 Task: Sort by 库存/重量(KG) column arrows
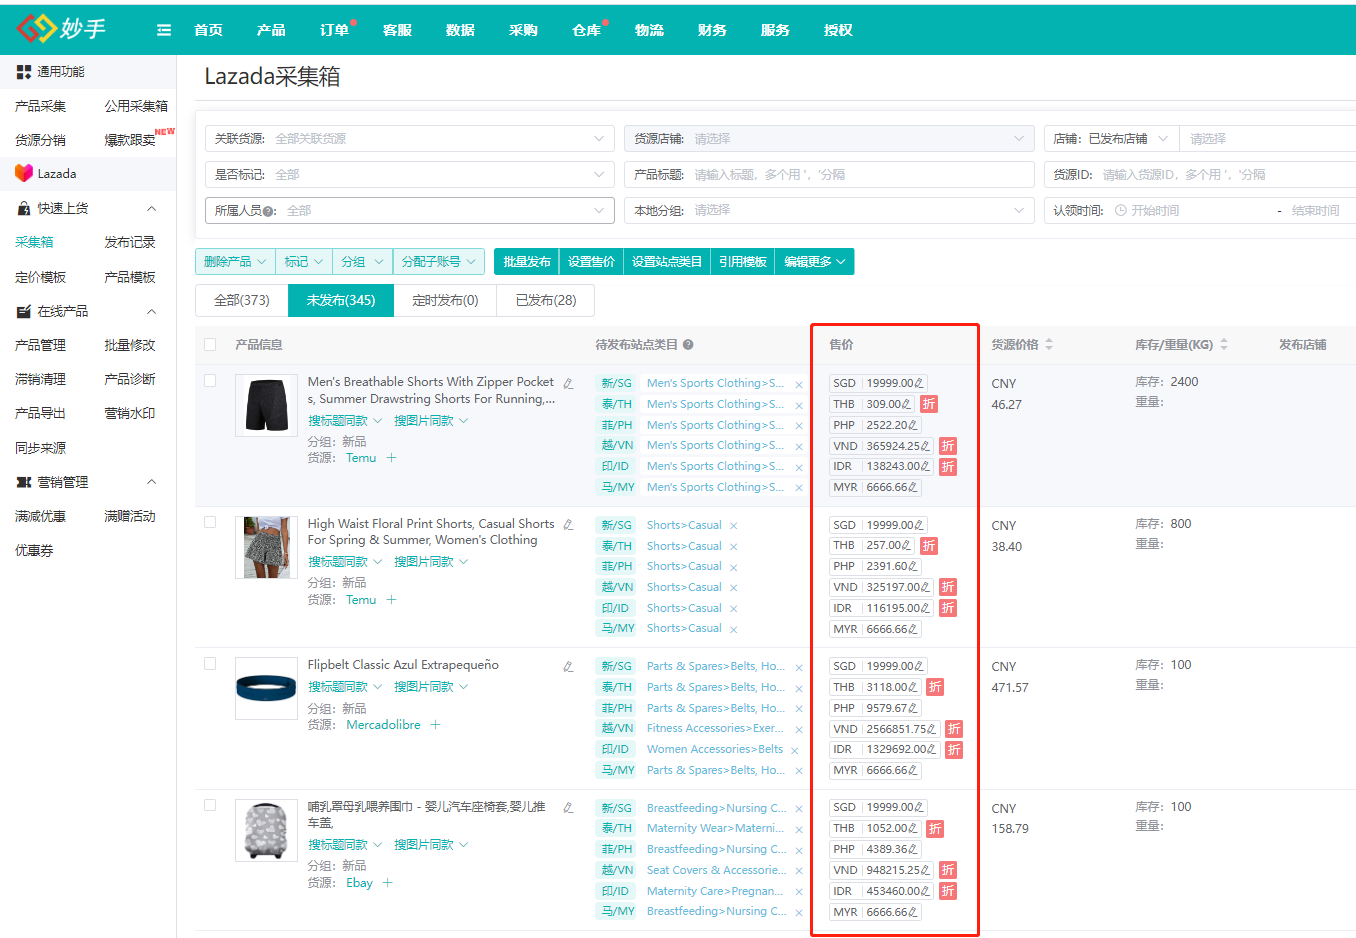(x=1224, y=344)
